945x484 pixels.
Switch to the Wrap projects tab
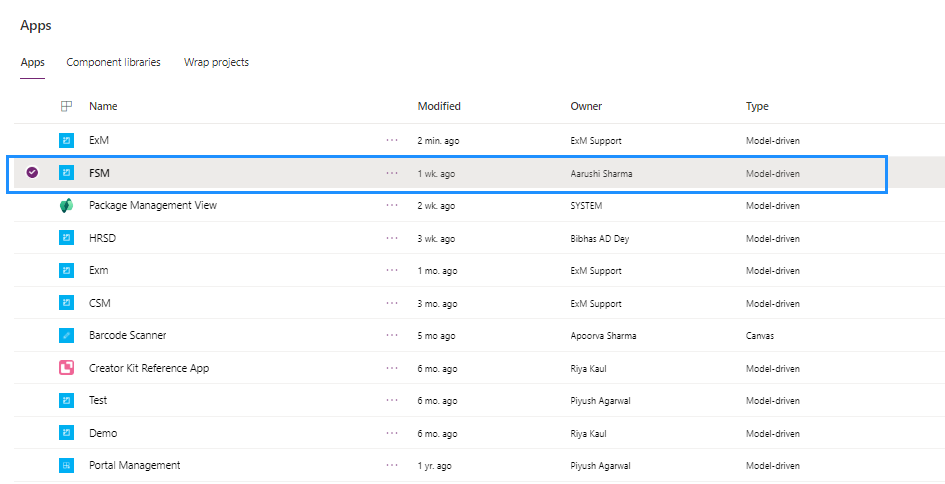[x=216, y=62]
